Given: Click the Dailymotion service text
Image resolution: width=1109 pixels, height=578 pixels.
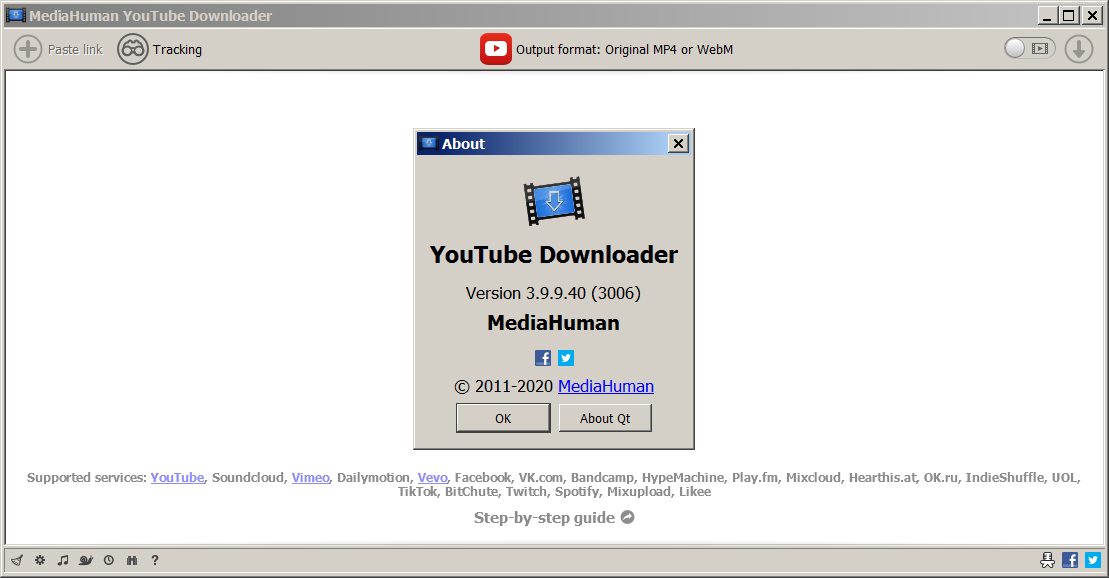Looking at the screenshot, I should click(373, 478).
